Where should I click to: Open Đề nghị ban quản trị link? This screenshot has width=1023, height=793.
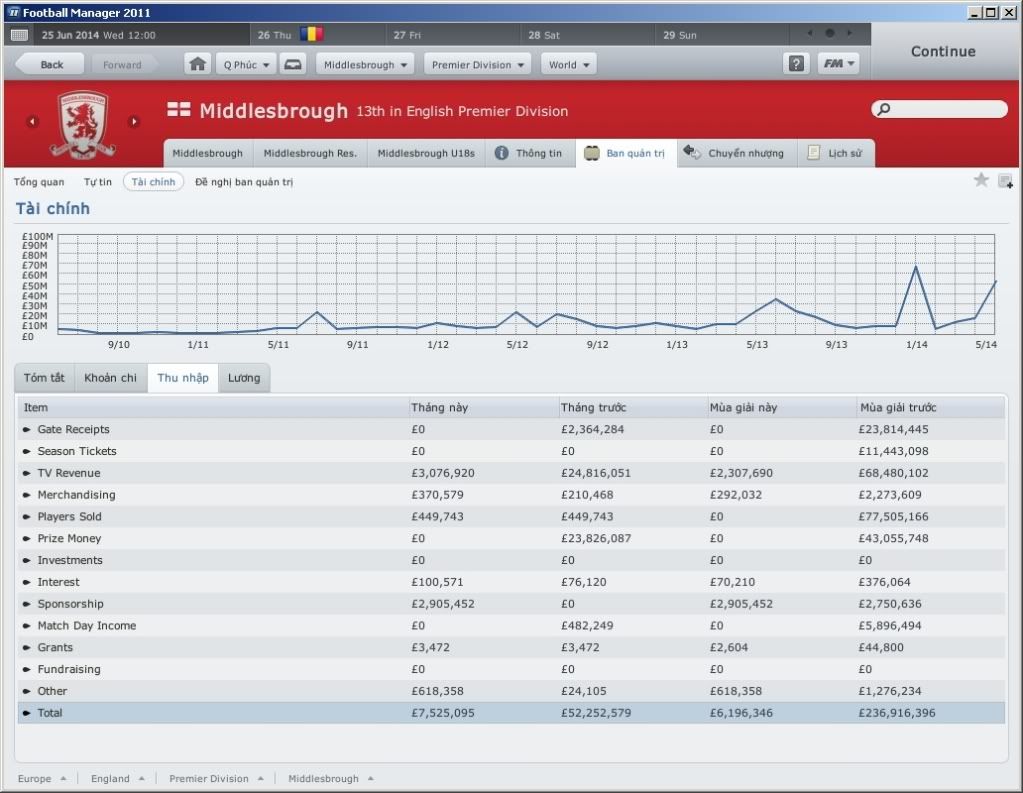pos(244,182)
